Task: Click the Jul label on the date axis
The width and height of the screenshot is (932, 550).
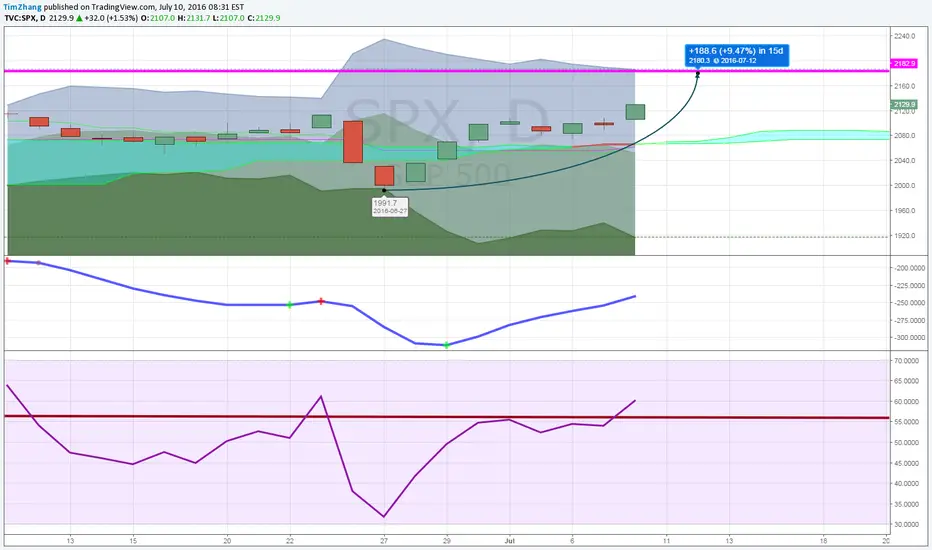Action: click(x=509, y=541)
